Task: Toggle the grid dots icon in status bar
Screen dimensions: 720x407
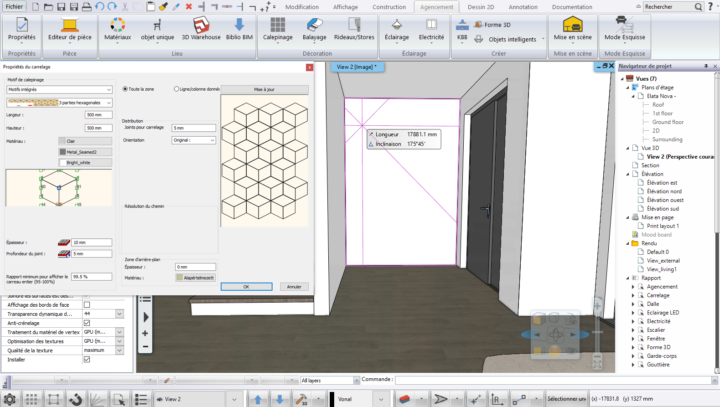Action: (x=31, y=399)
